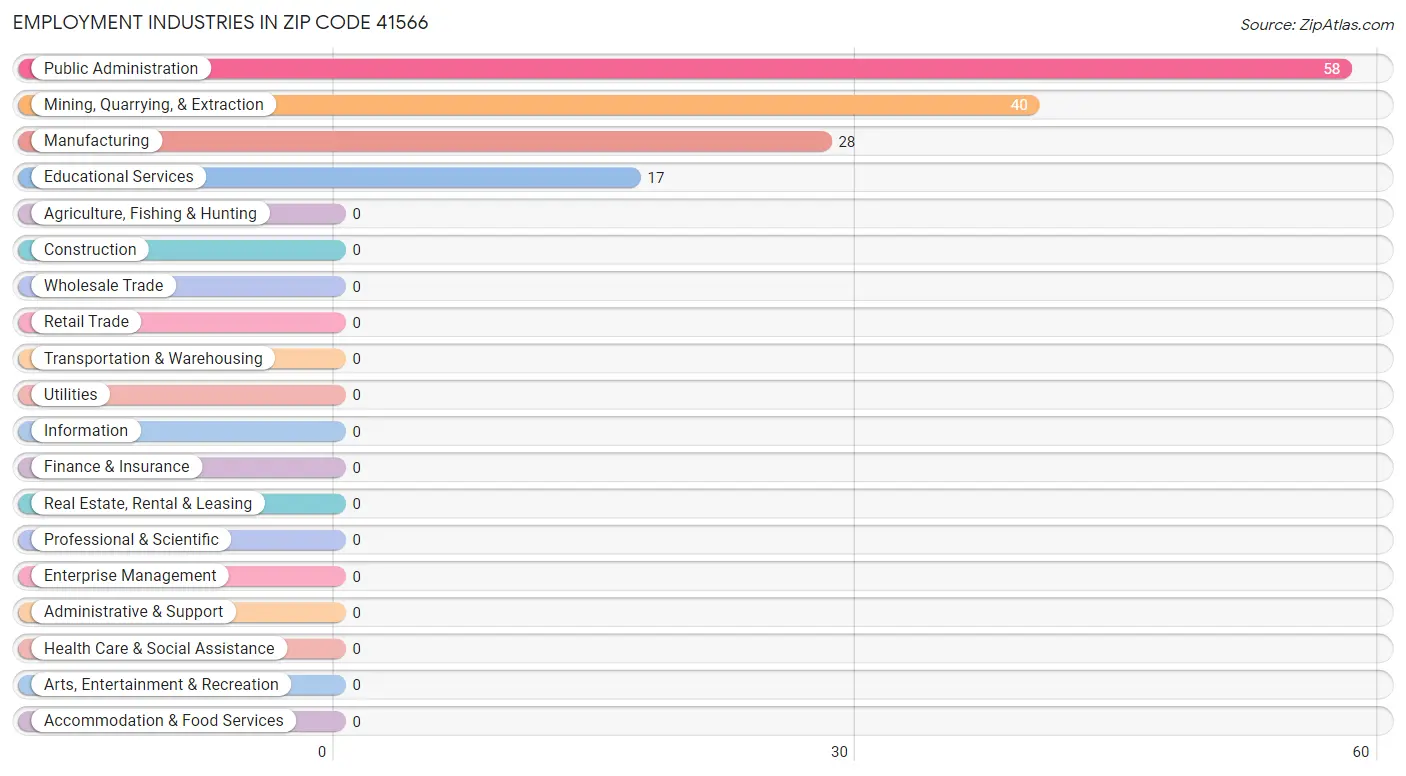Click the Transportation & Warehousing label
The height and width of the screenshot is (776, 1406).
pos(153,358)
